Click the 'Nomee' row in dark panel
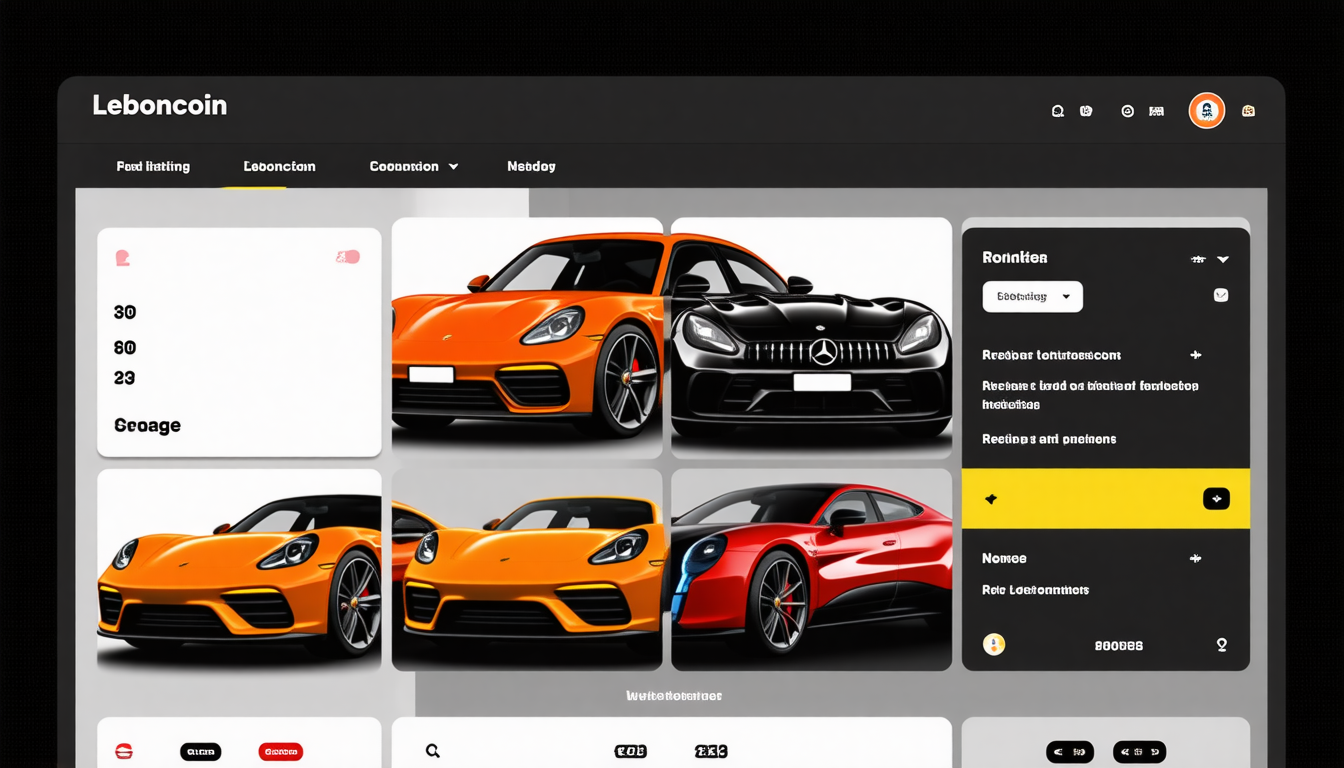1344x768 pixels. [1005, 558]
